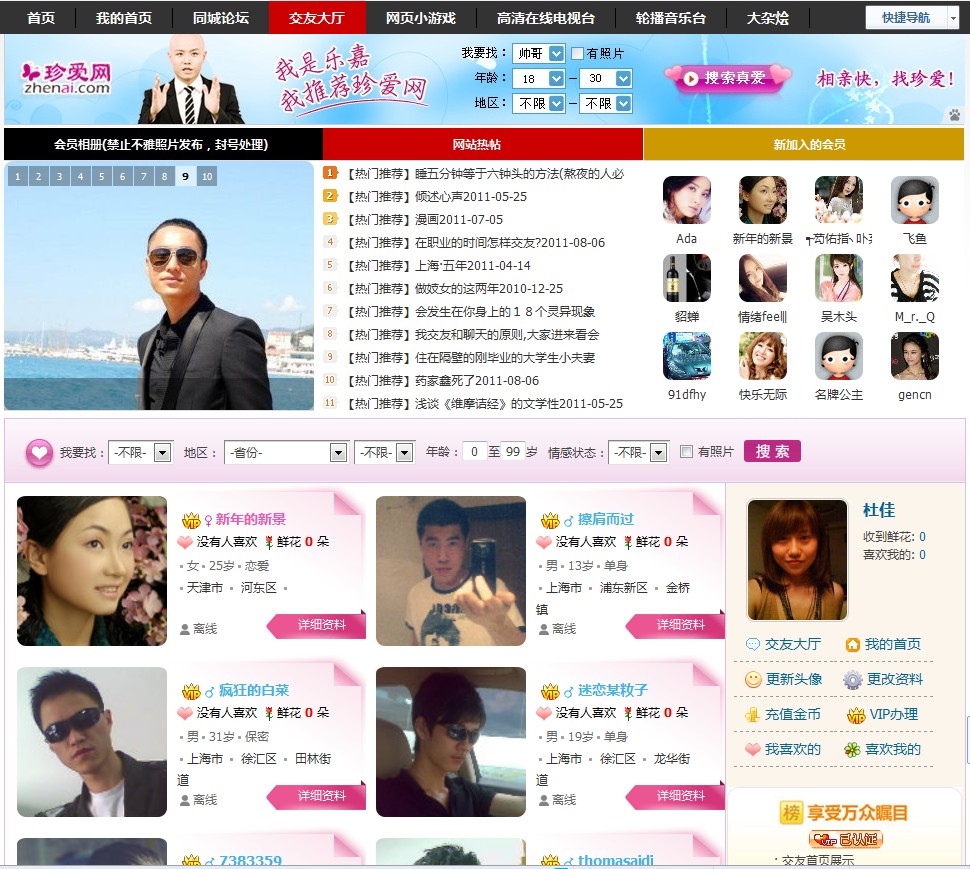Image resolution: width=970 pixels, height=869 pixels.
Task: Click 详细资料 on 擦肩而过 card
Action: (x=676, y=625)
